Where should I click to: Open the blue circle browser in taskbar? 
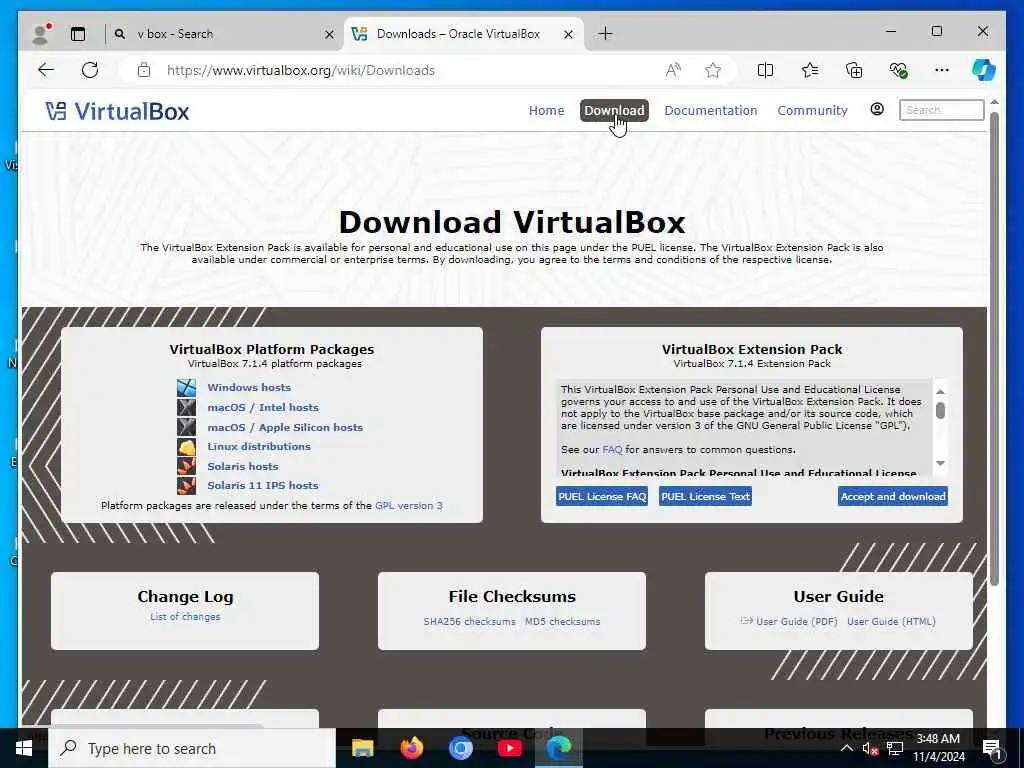460,748
